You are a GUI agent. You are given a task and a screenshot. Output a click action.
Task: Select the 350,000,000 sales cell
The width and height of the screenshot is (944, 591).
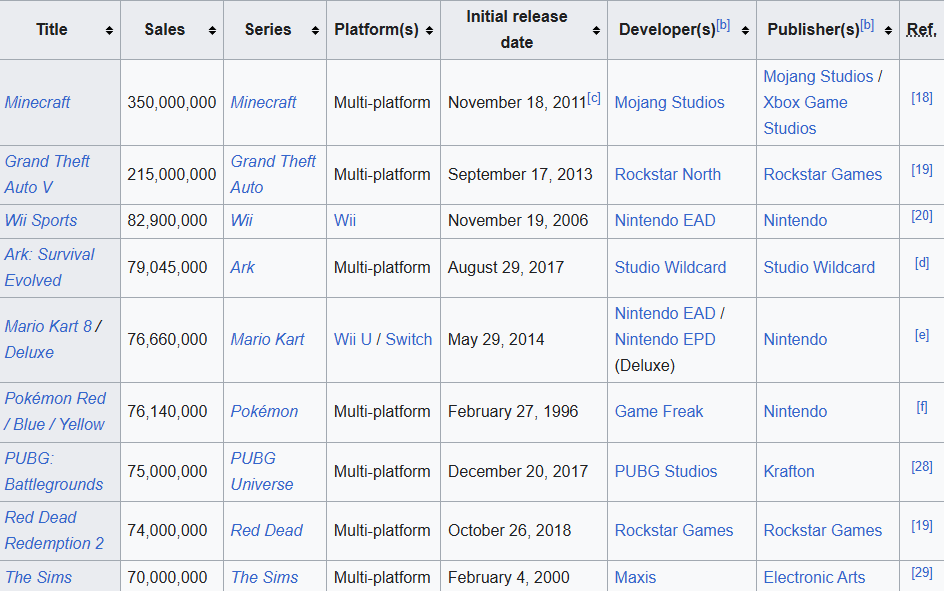point(172,102)
